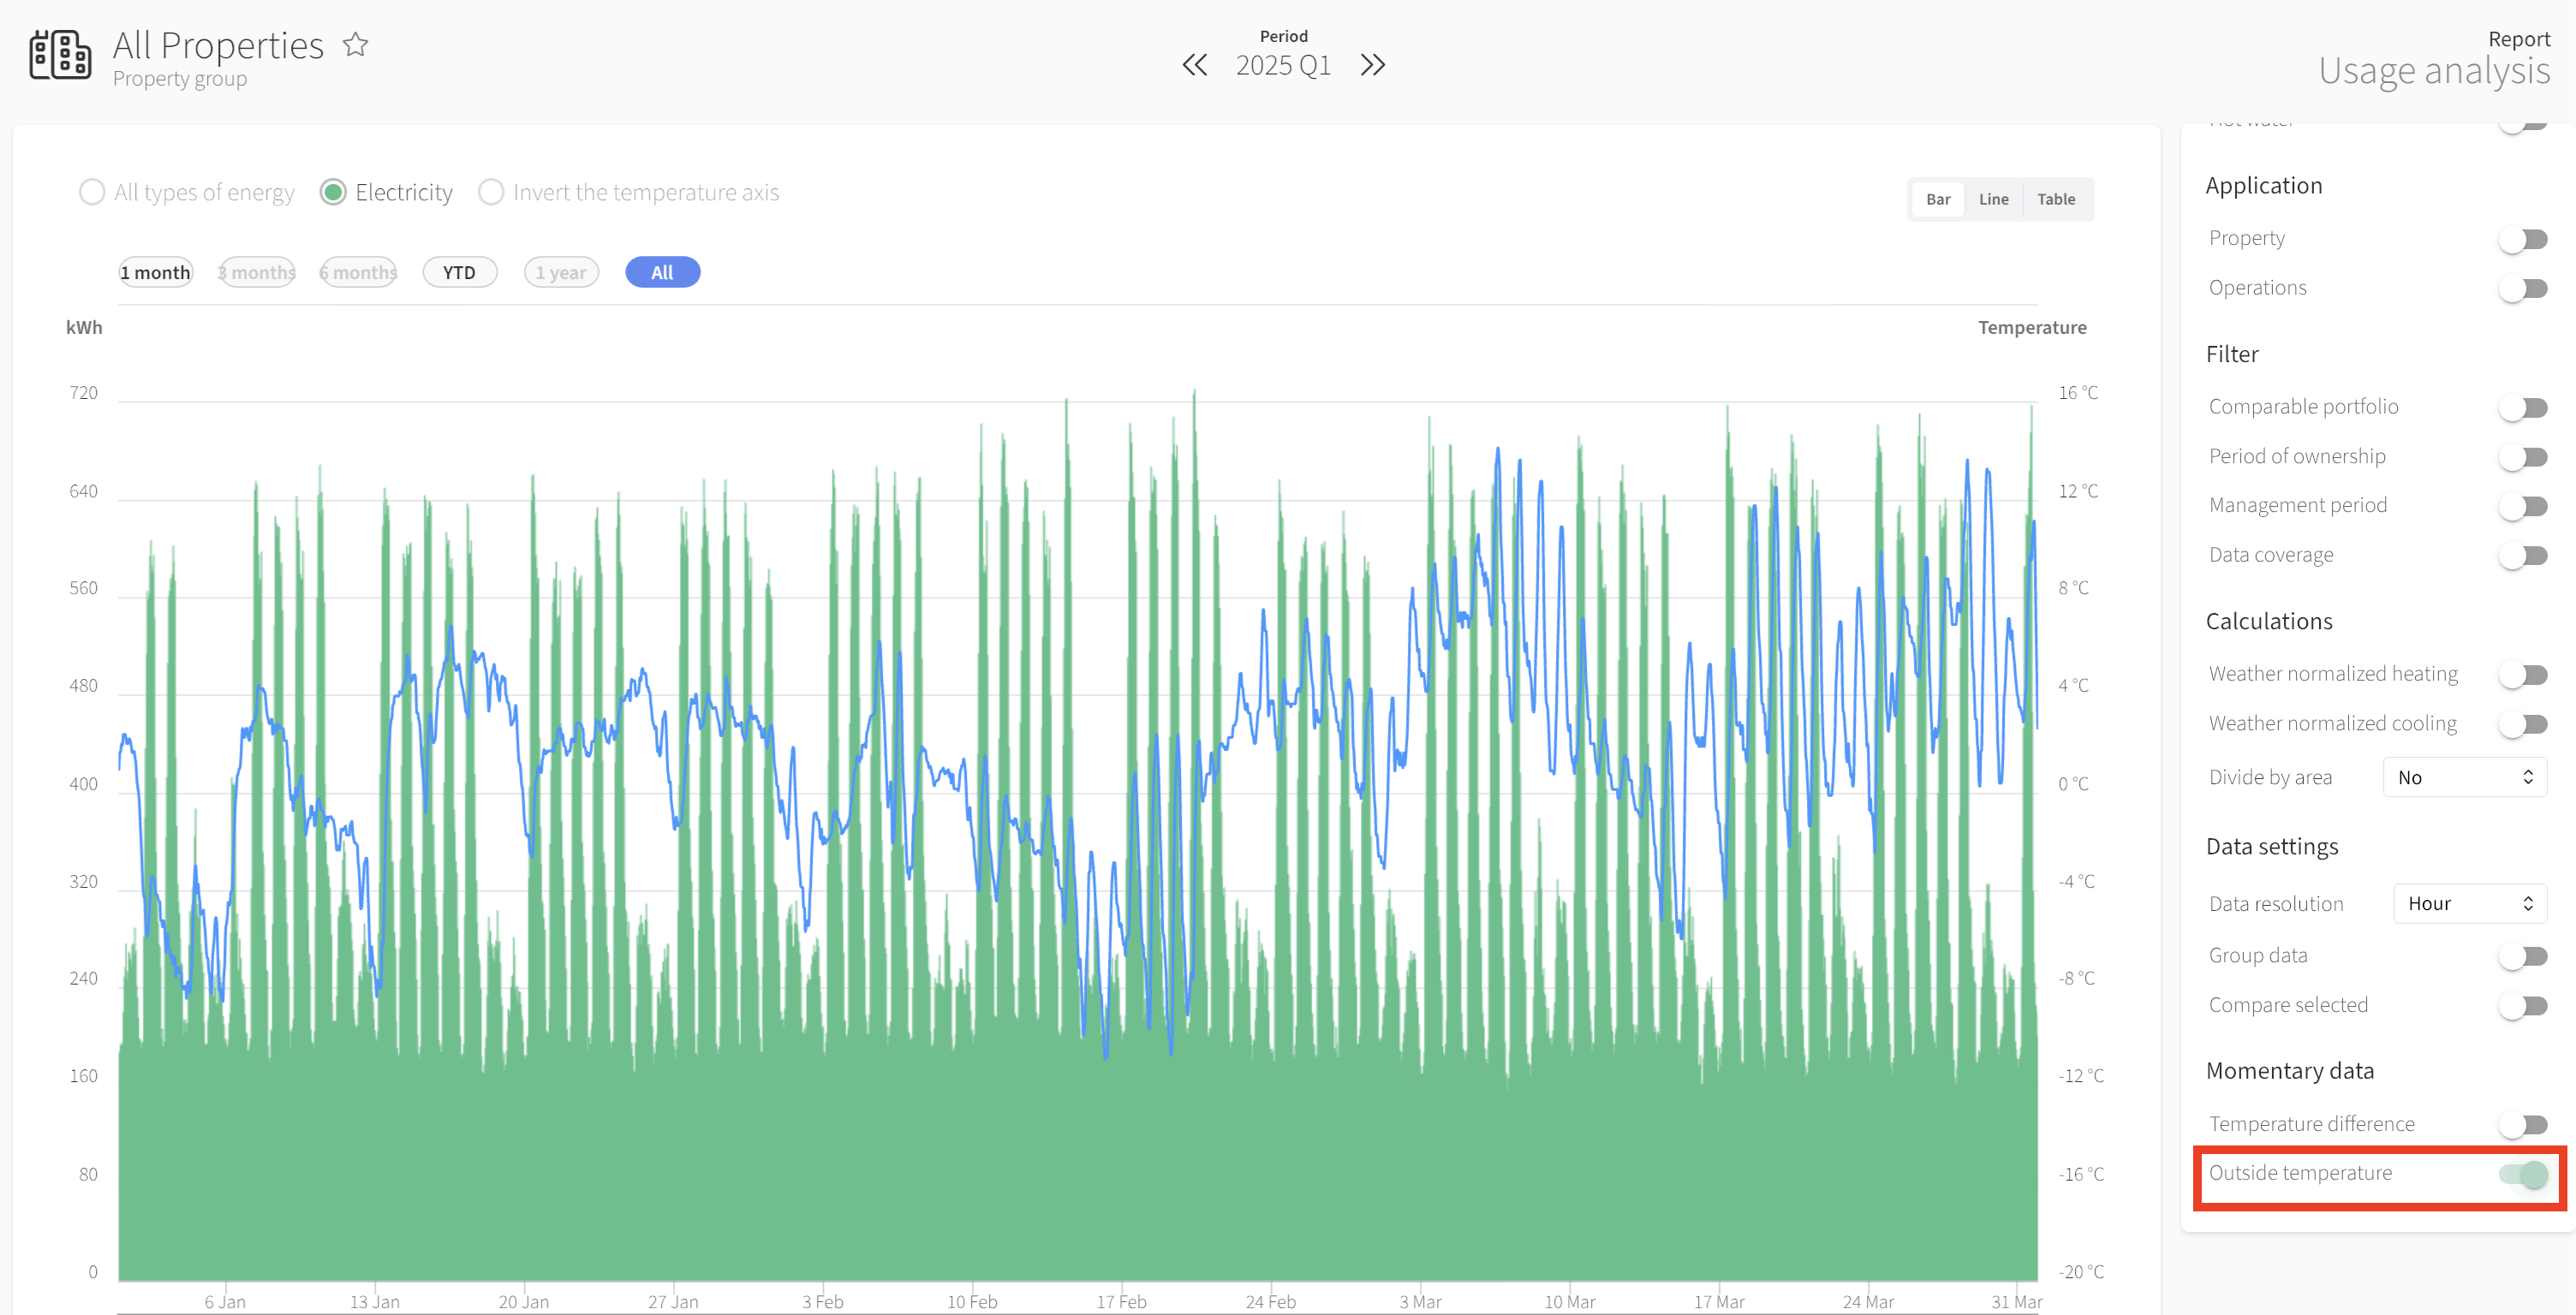
Task: Click the Momentary data section heading
Action: coord(2290,1070)
